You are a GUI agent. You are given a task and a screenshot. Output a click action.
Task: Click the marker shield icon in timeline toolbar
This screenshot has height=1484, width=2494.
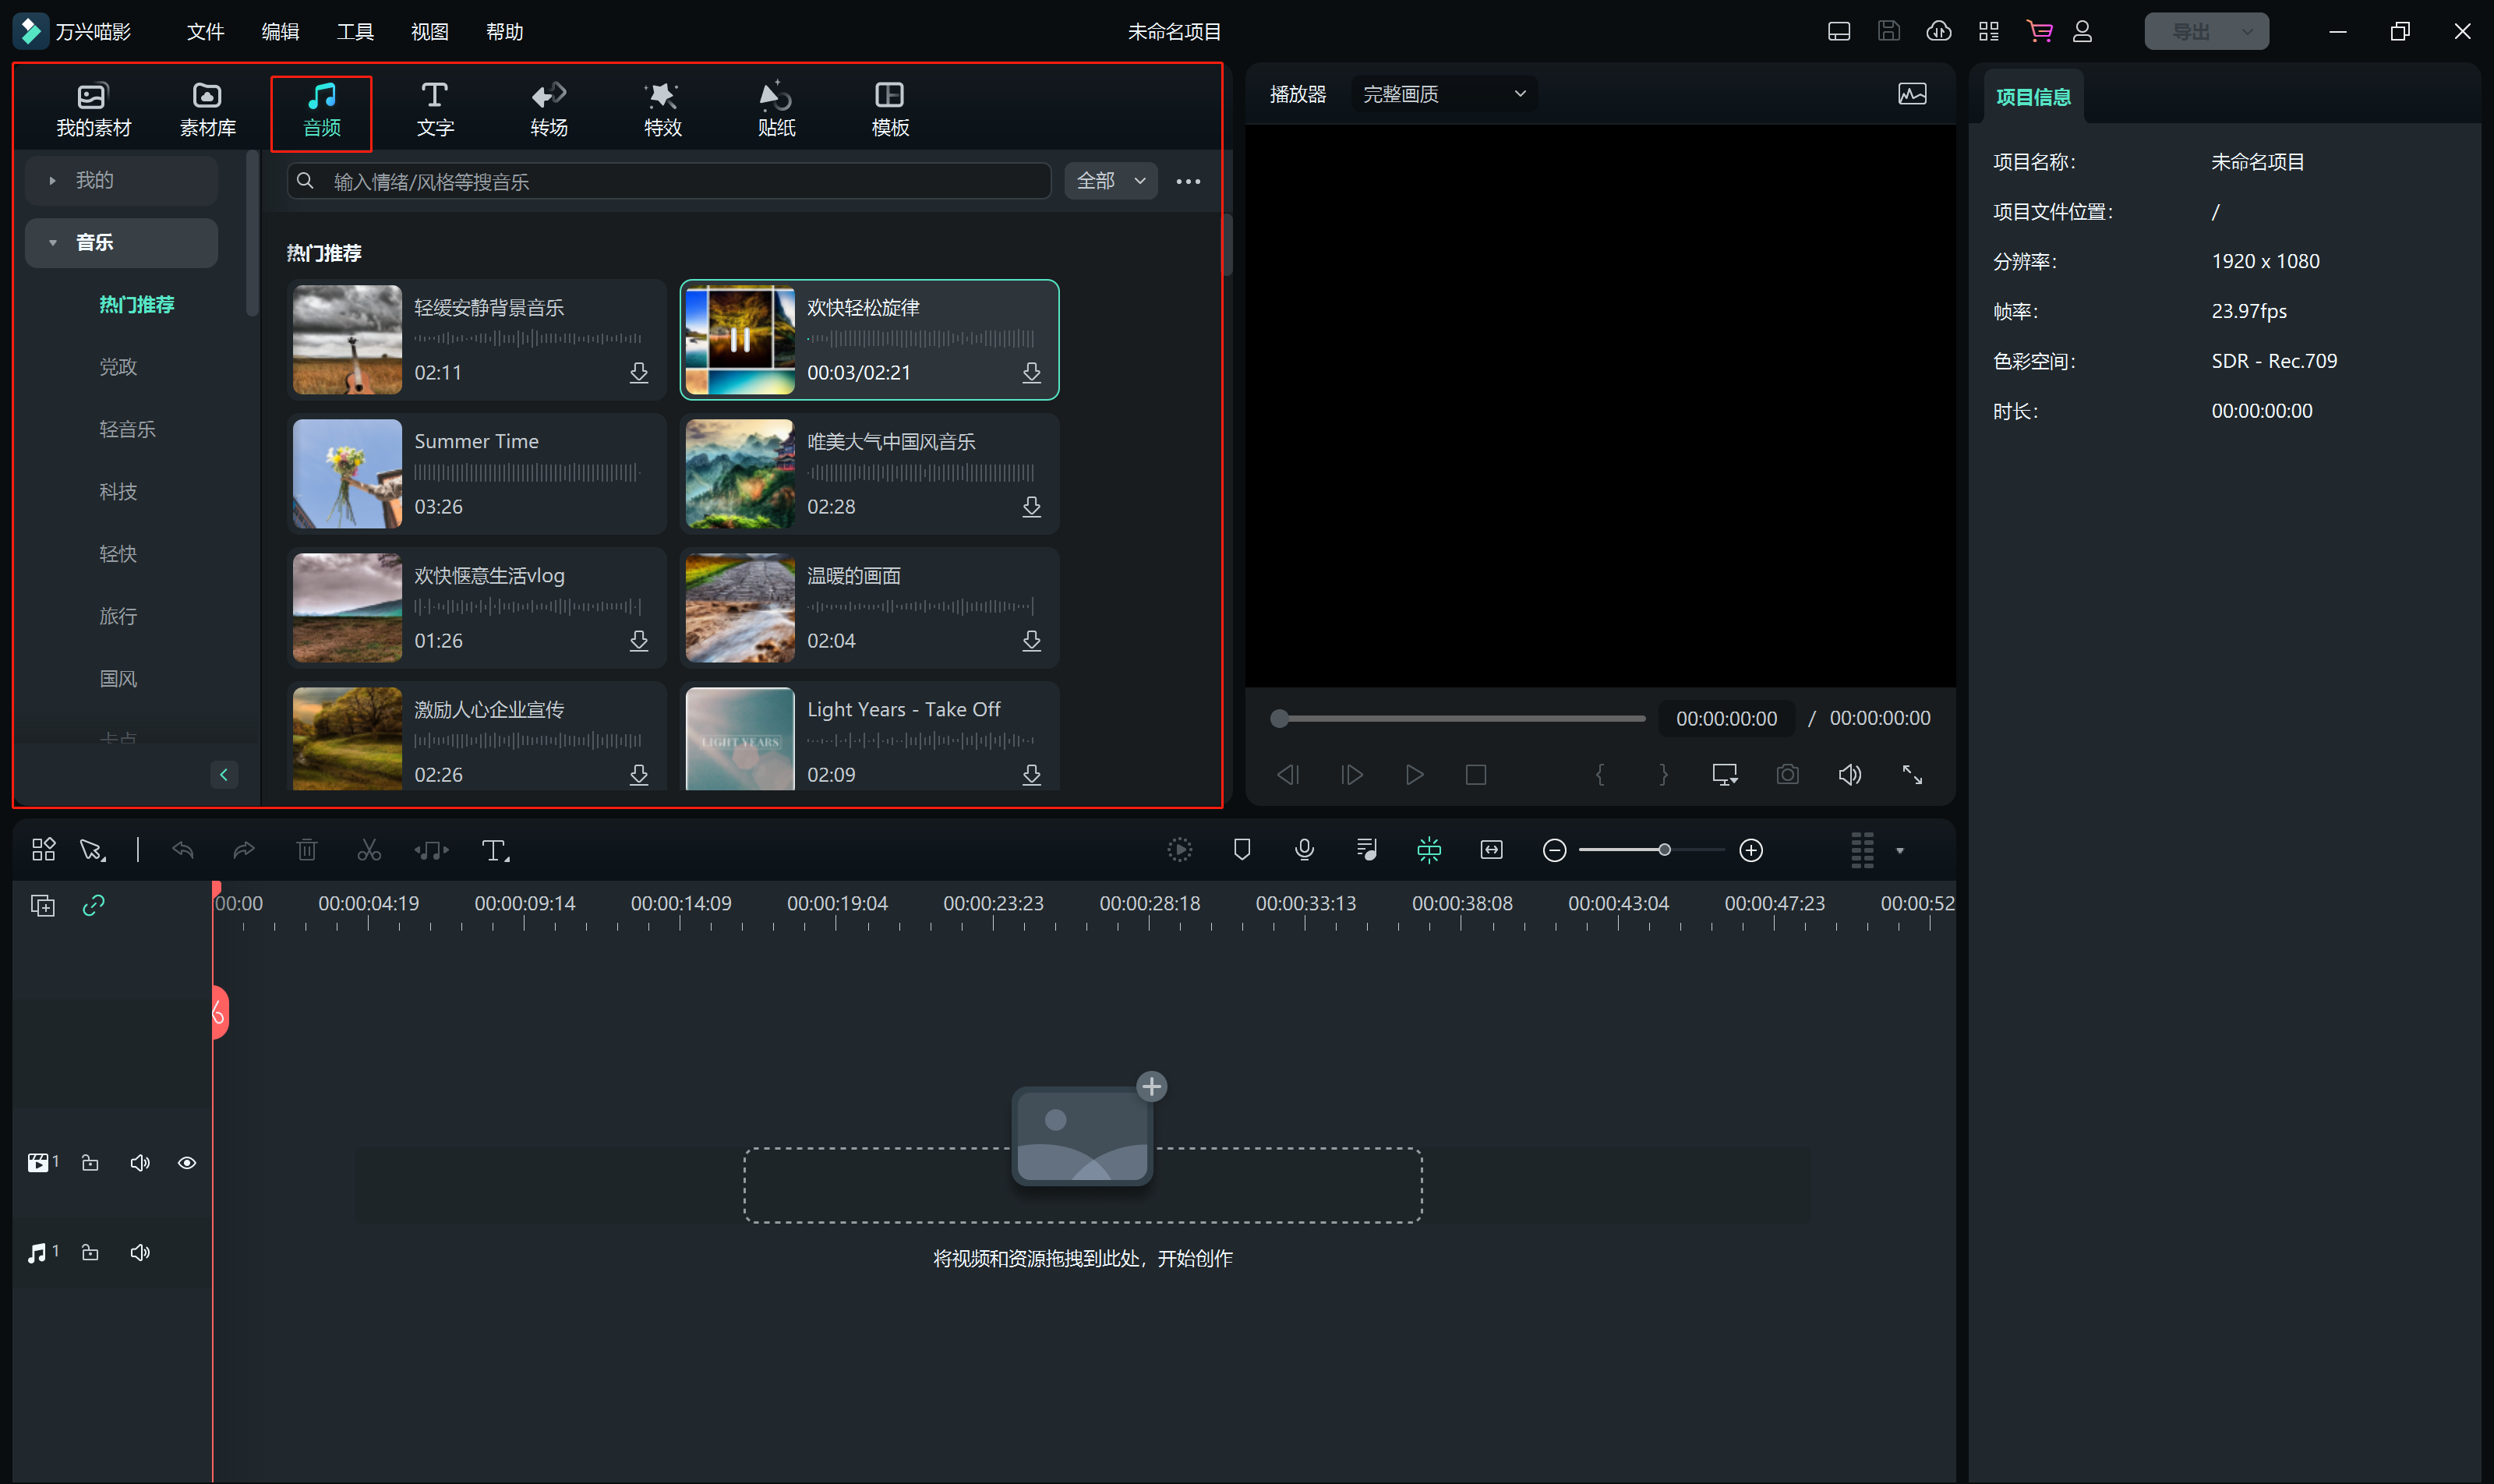pos(1241,850)
